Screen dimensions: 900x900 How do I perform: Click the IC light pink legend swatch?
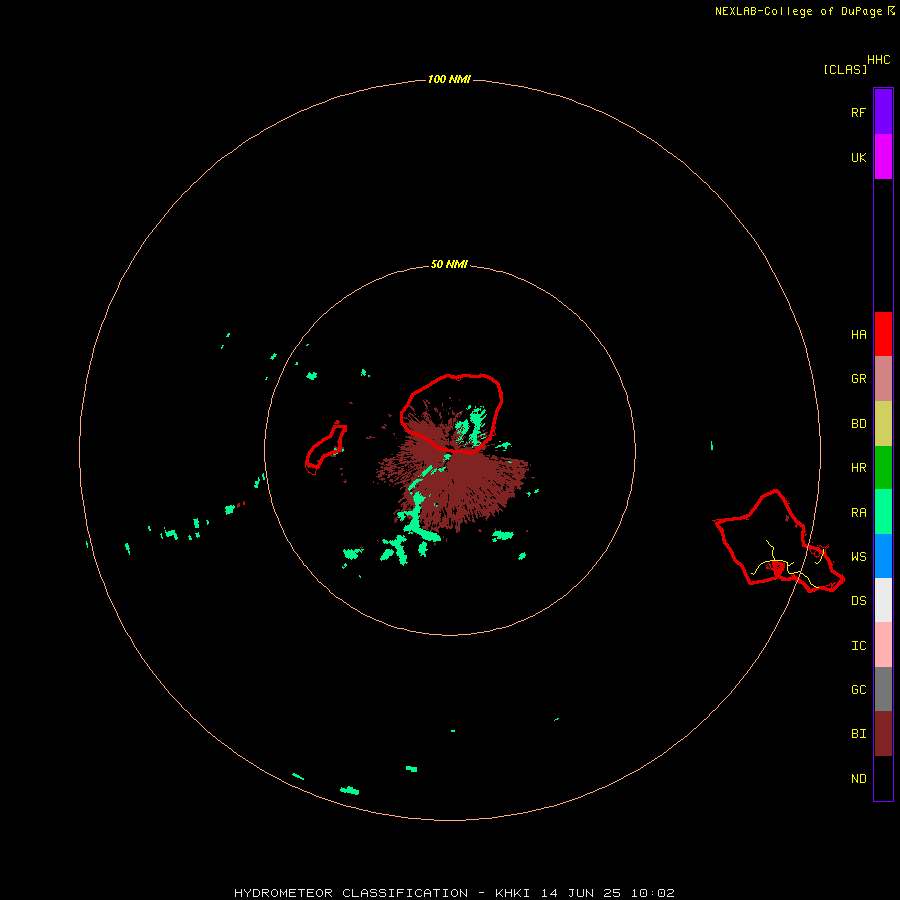point(883,645)
